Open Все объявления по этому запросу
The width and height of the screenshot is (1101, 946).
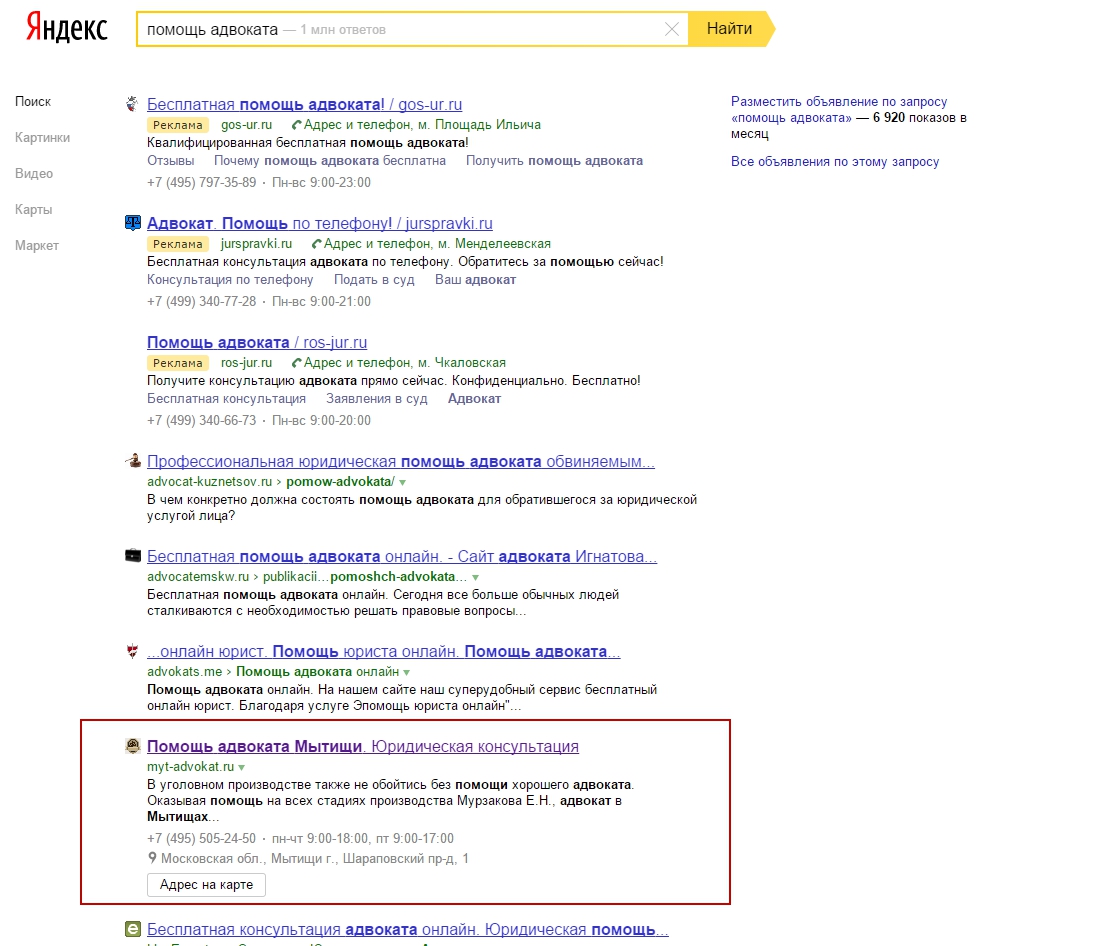click(835, 162)
